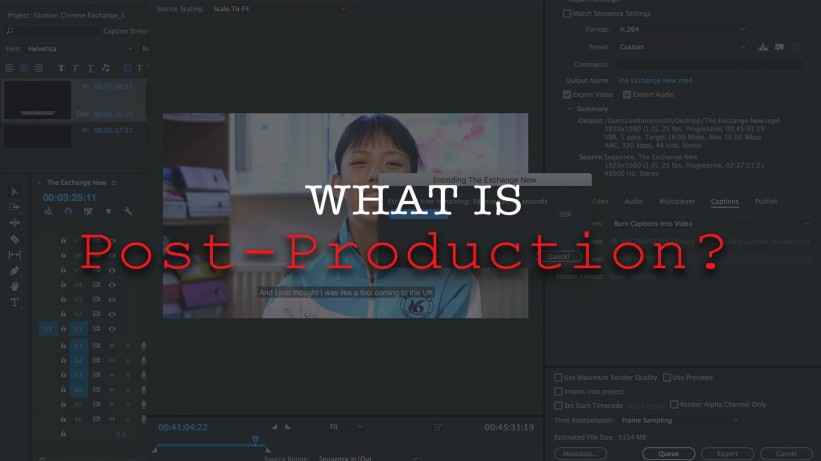Uncheck the Export Video checkbox

tap(568, 94)
